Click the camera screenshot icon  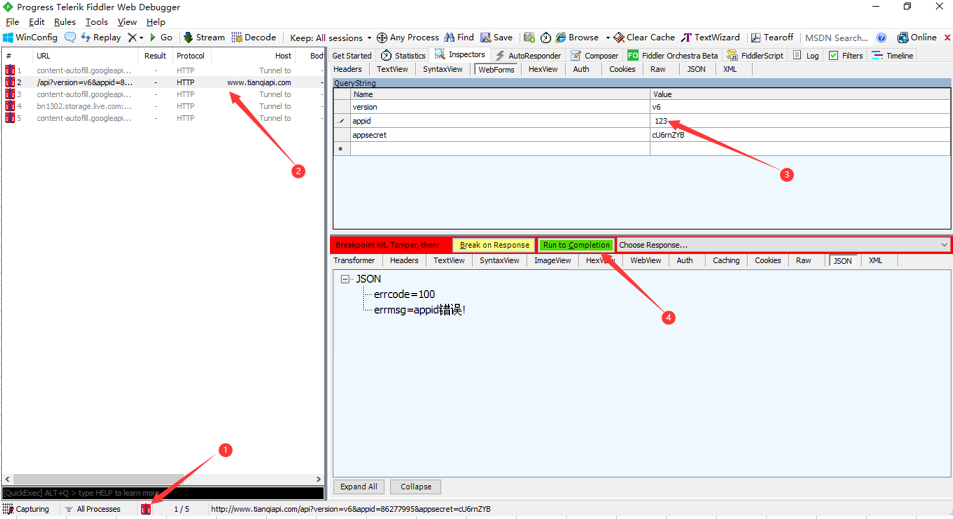[529, 38]
